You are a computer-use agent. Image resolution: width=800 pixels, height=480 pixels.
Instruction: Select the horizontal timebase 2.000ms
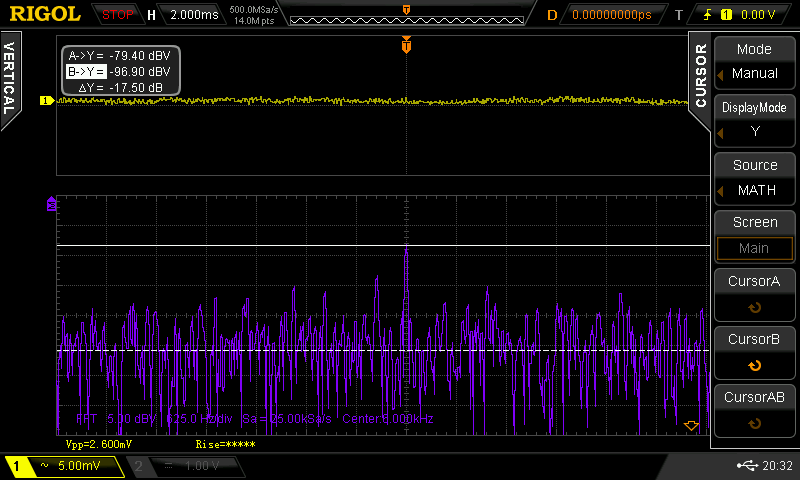(194, 15)
